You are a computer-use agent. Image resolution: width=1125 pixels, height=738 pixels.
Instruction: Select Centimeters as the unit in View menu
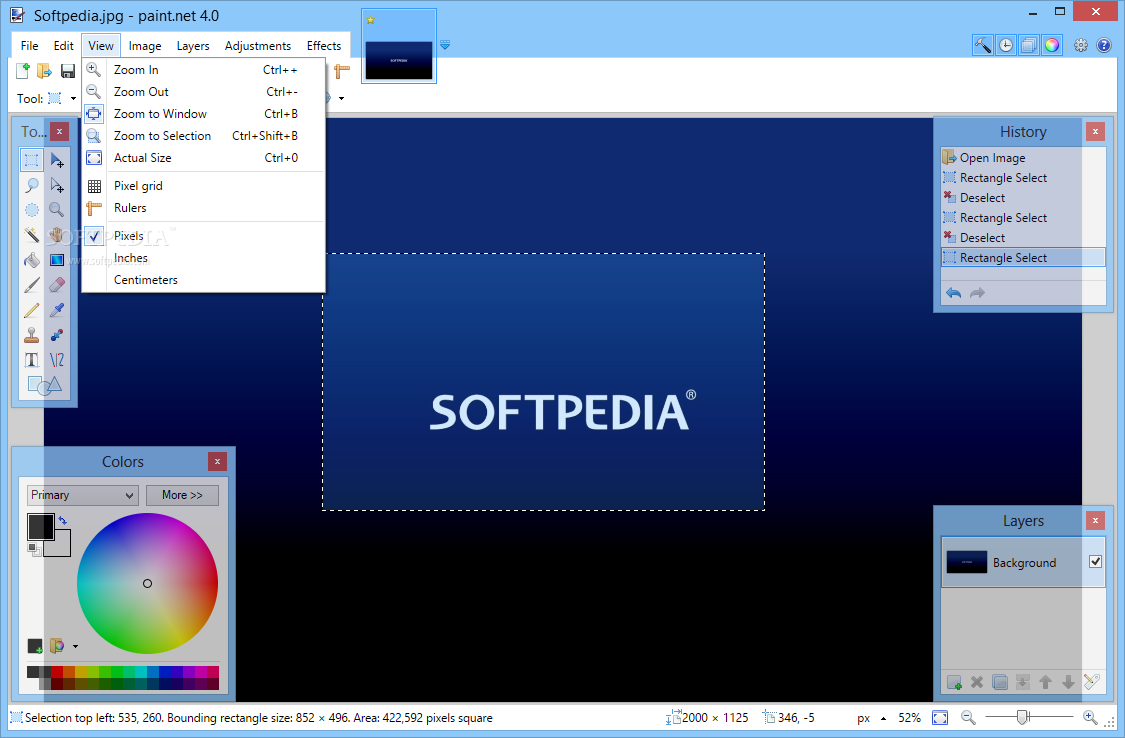pos(204,280)
